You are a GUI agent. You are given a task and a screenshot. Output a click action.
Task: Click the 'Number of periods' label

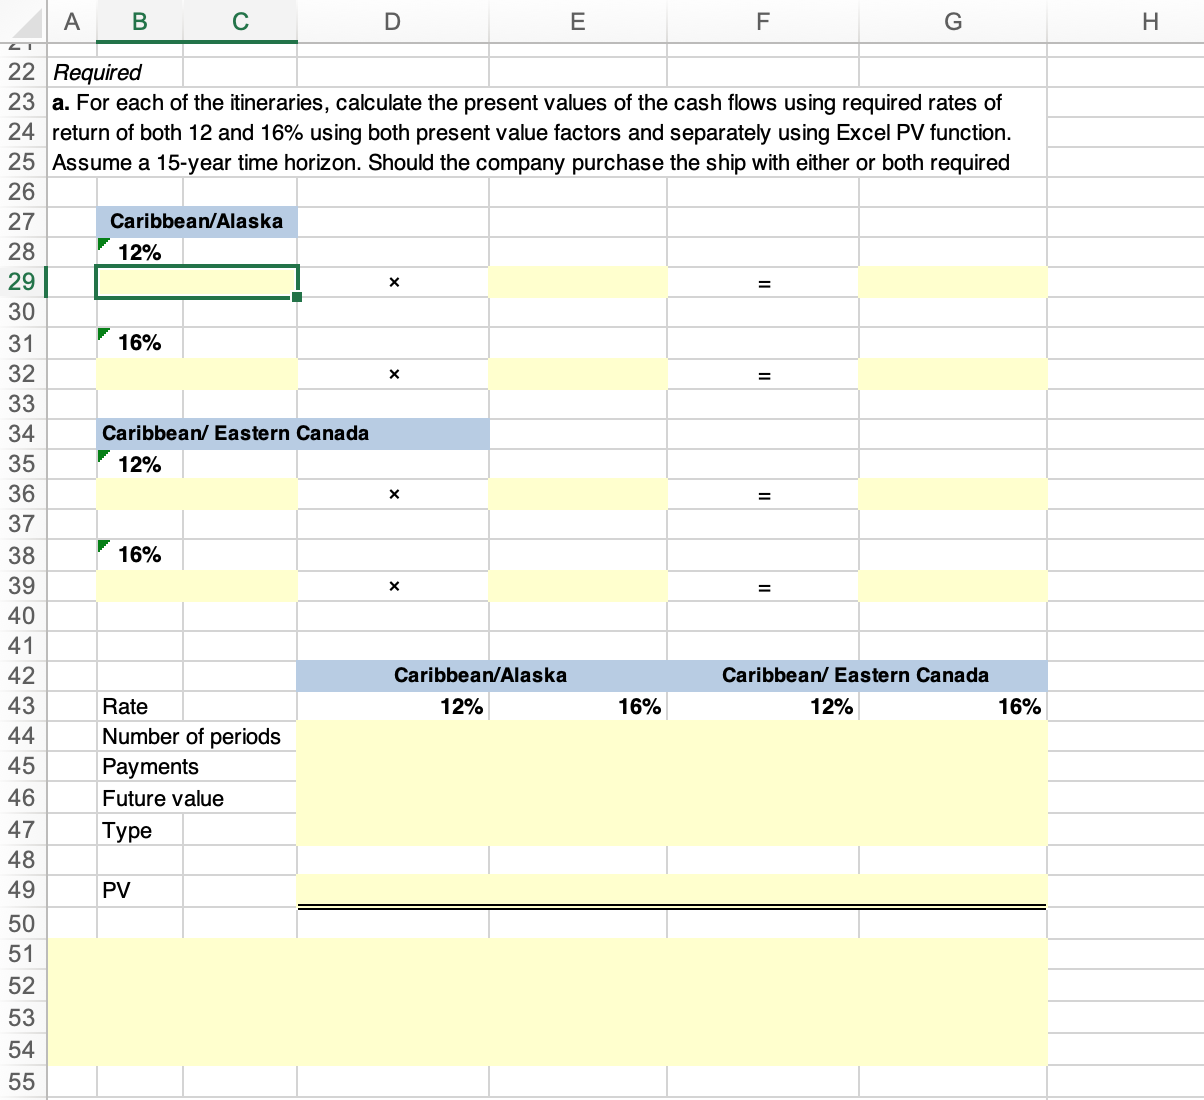coord(192,737)
